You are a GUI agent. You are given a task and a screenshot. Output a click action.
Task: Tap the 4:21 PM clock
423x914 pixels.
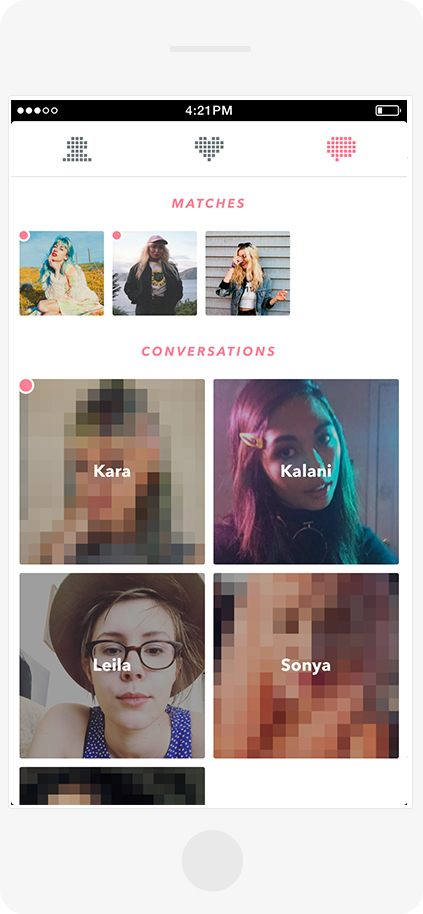click(209, 110)
